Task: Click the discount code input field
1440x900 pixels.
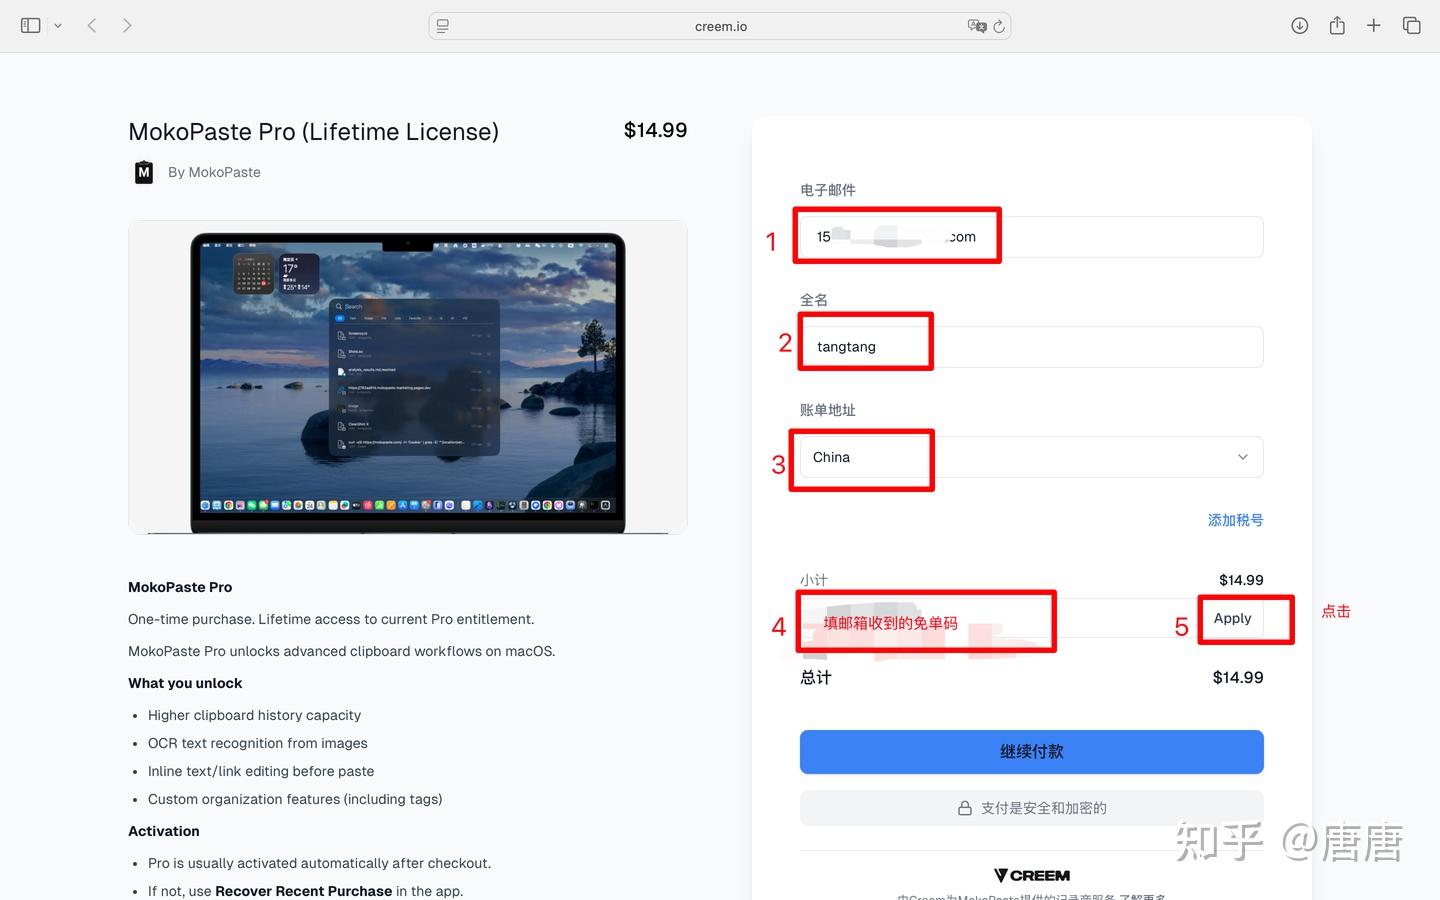Action: 999,619
